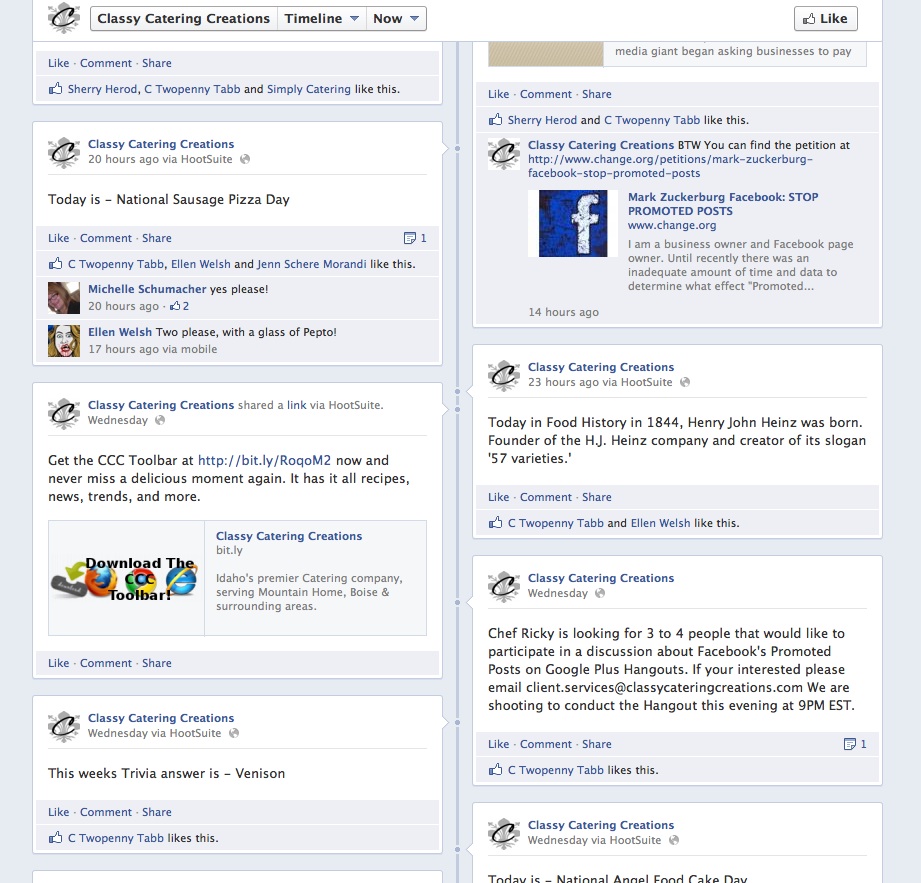Click Ellen Welsh's avatar image
Image resolution: width=921 pixels, height=883 pixels.
(64, 341)
